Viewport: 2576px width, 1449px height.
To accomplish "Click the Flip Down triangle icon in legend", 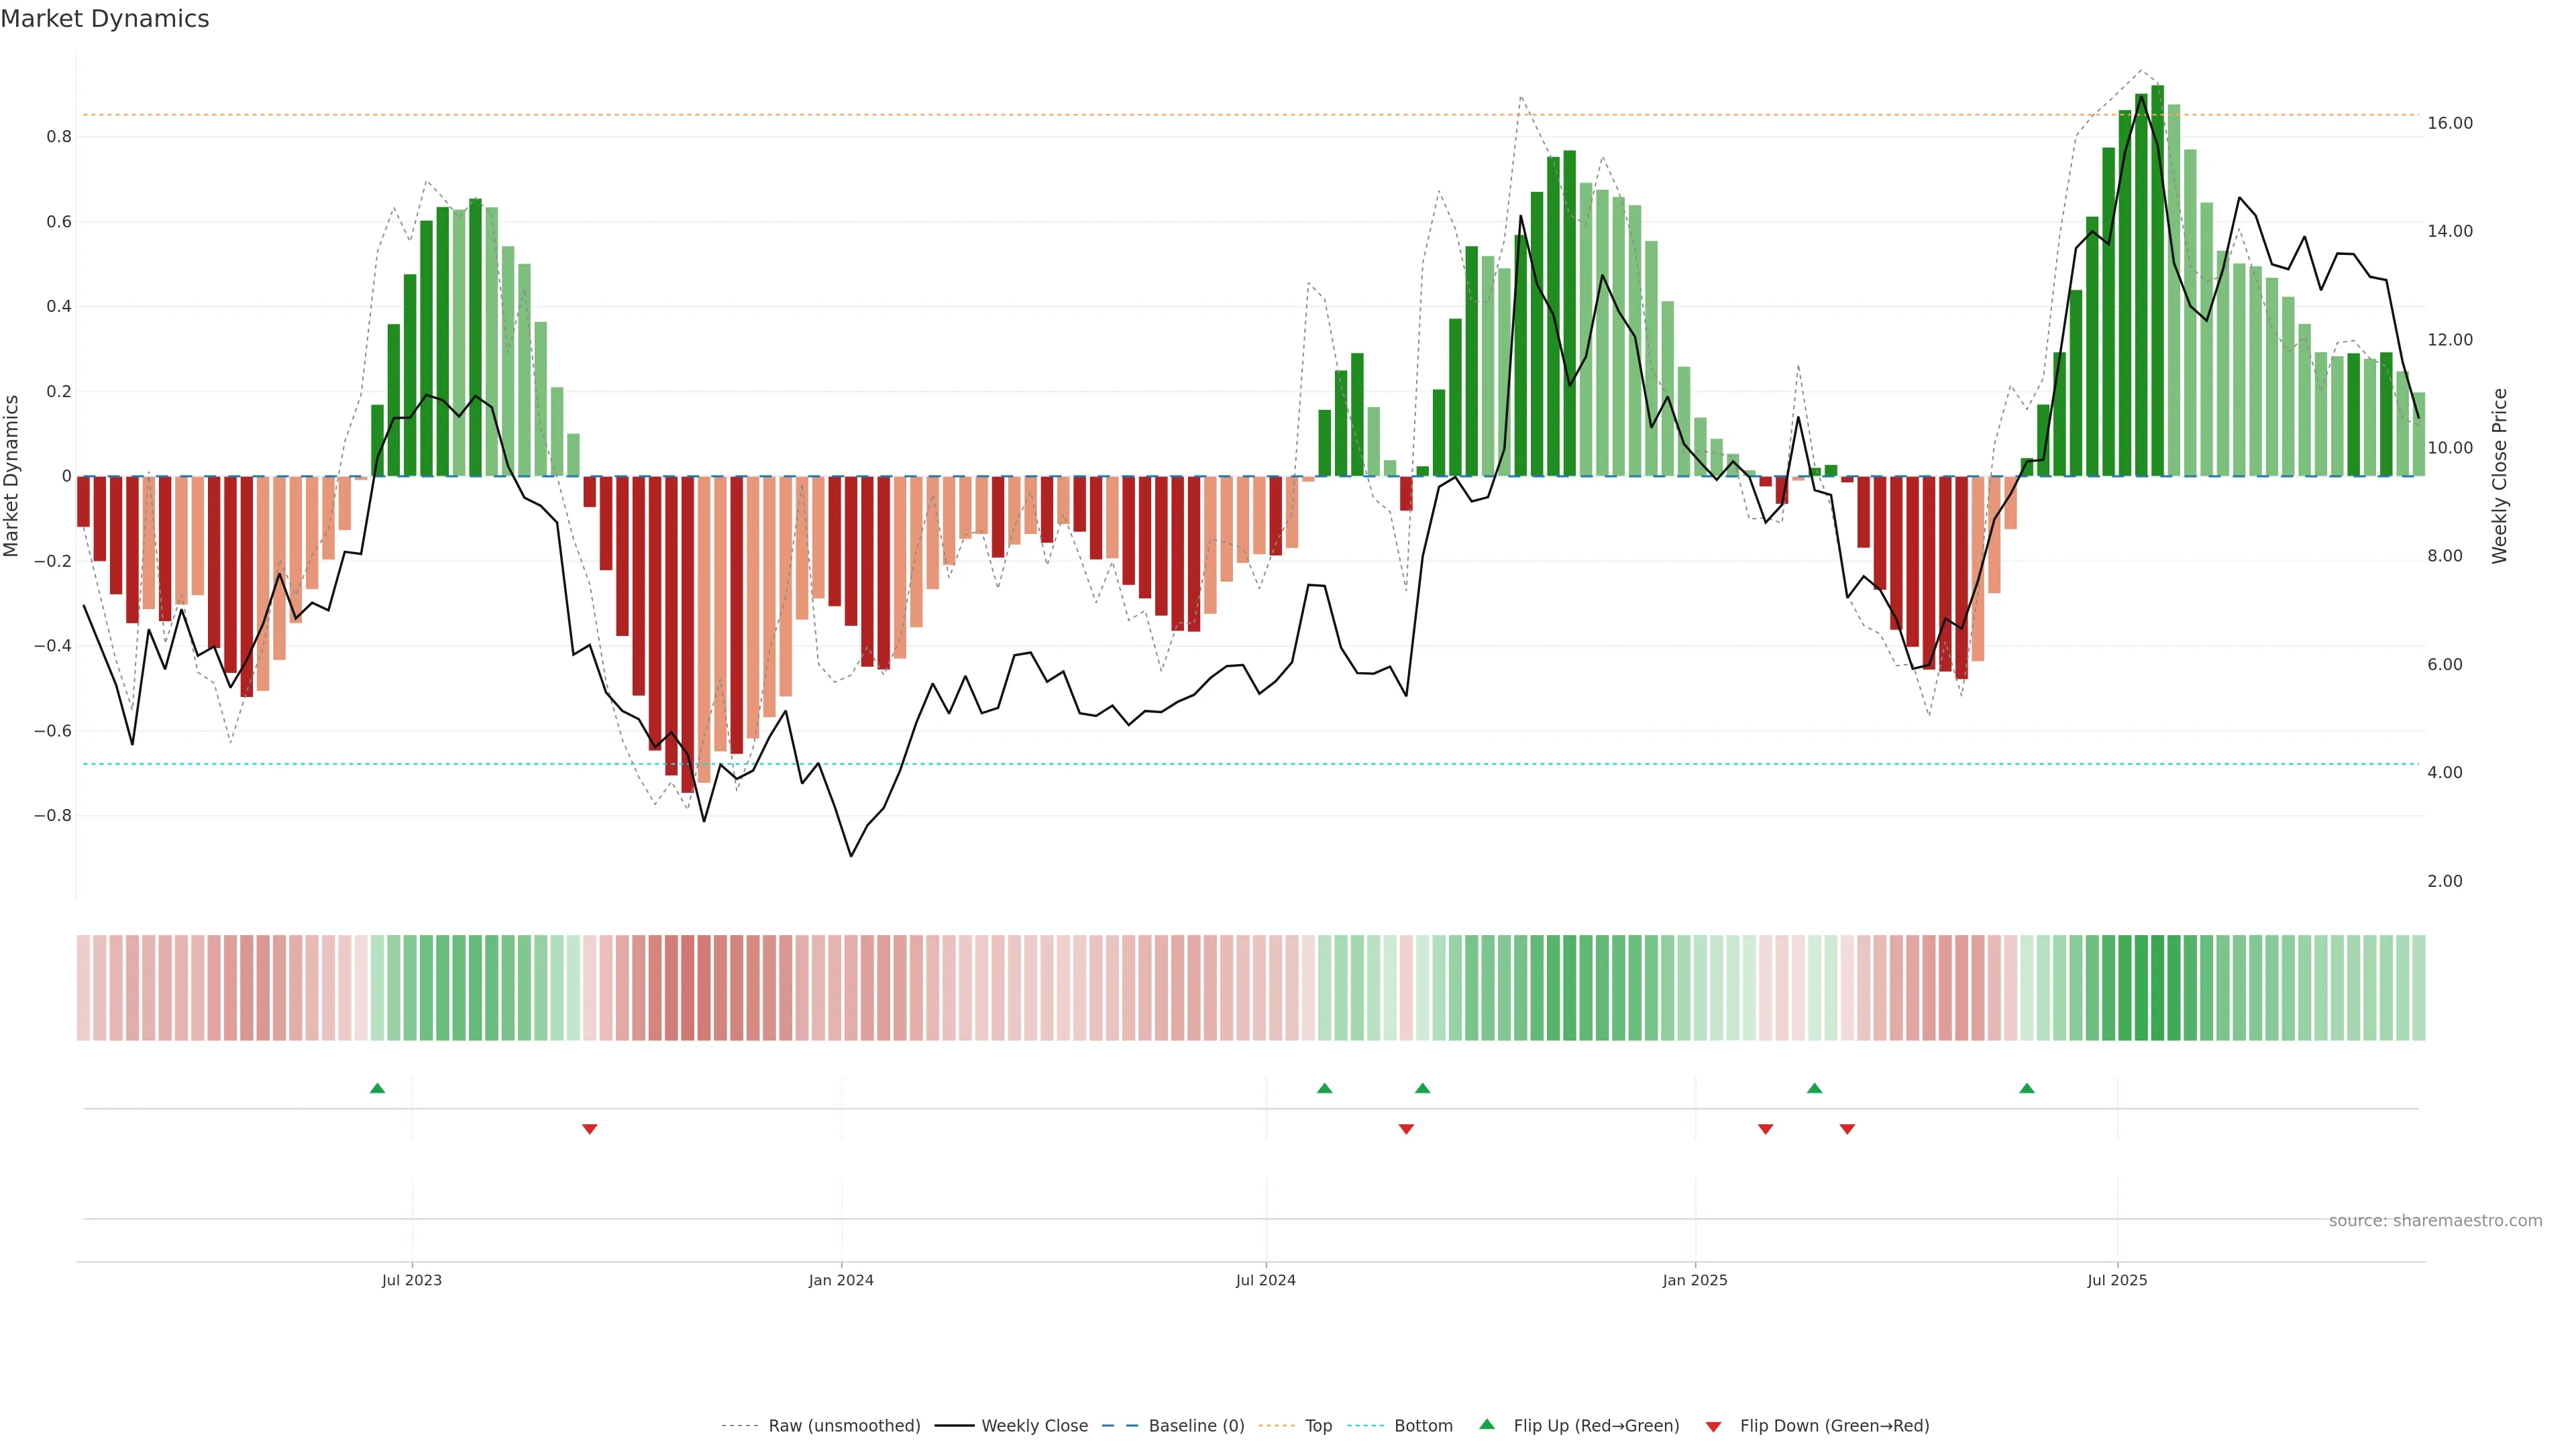I will pyautogui.click(x=1713, y=1426).
